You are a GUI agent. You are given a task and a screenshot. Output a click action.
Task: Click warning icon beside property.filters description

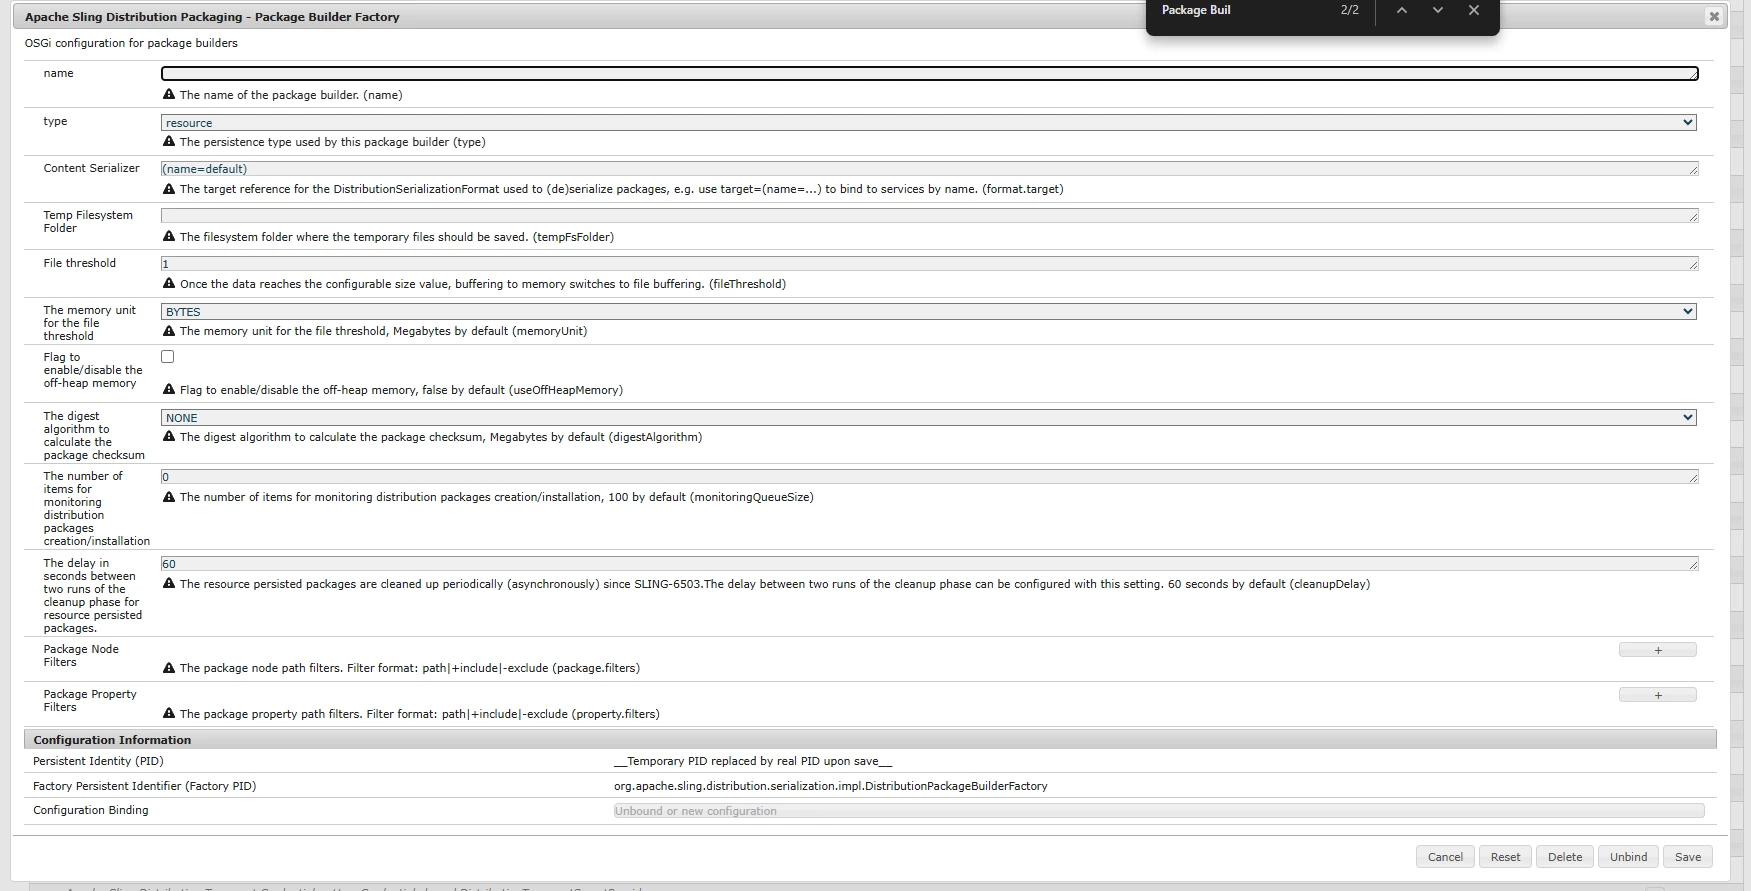coord(169,714)
